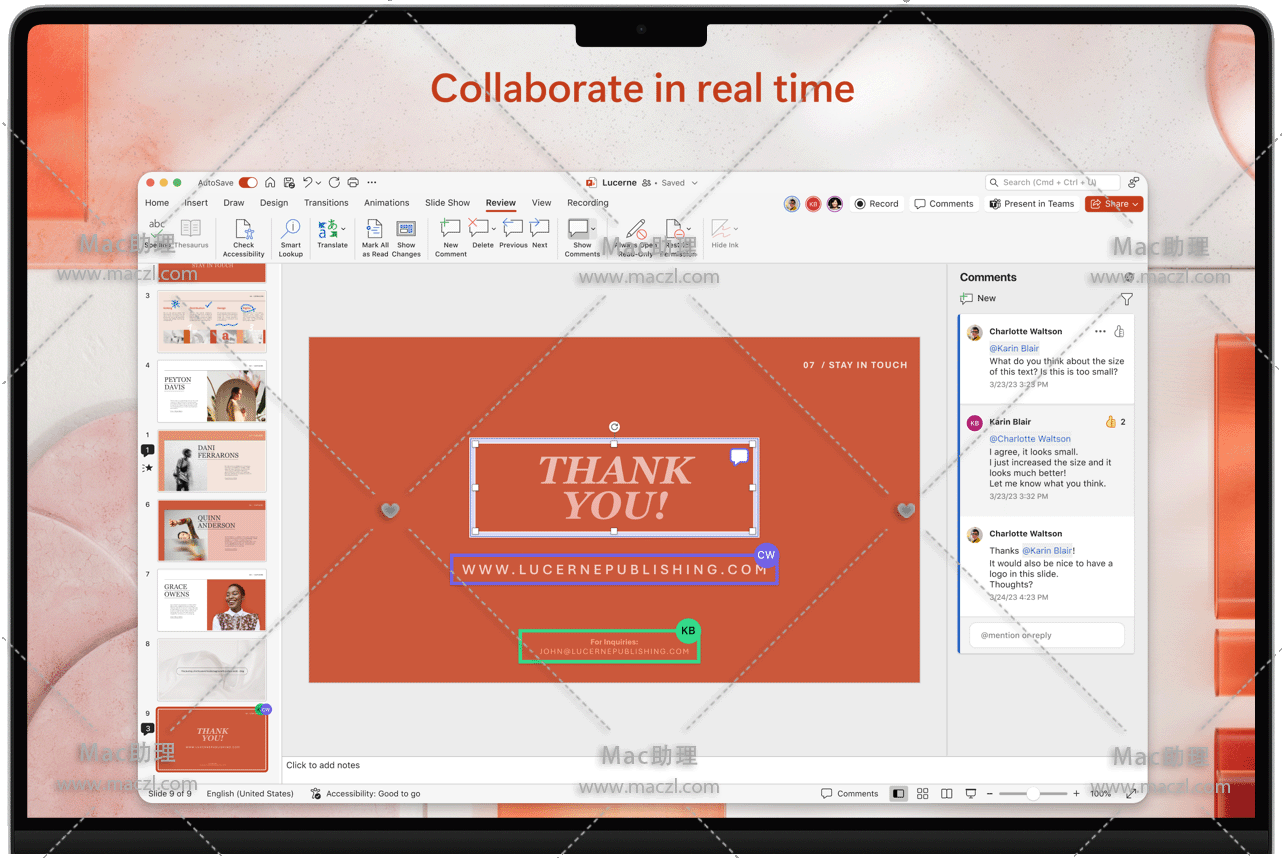The image size is (1282, 858).
Task: Click Mark All as Read icon
Action: [375, 229]
